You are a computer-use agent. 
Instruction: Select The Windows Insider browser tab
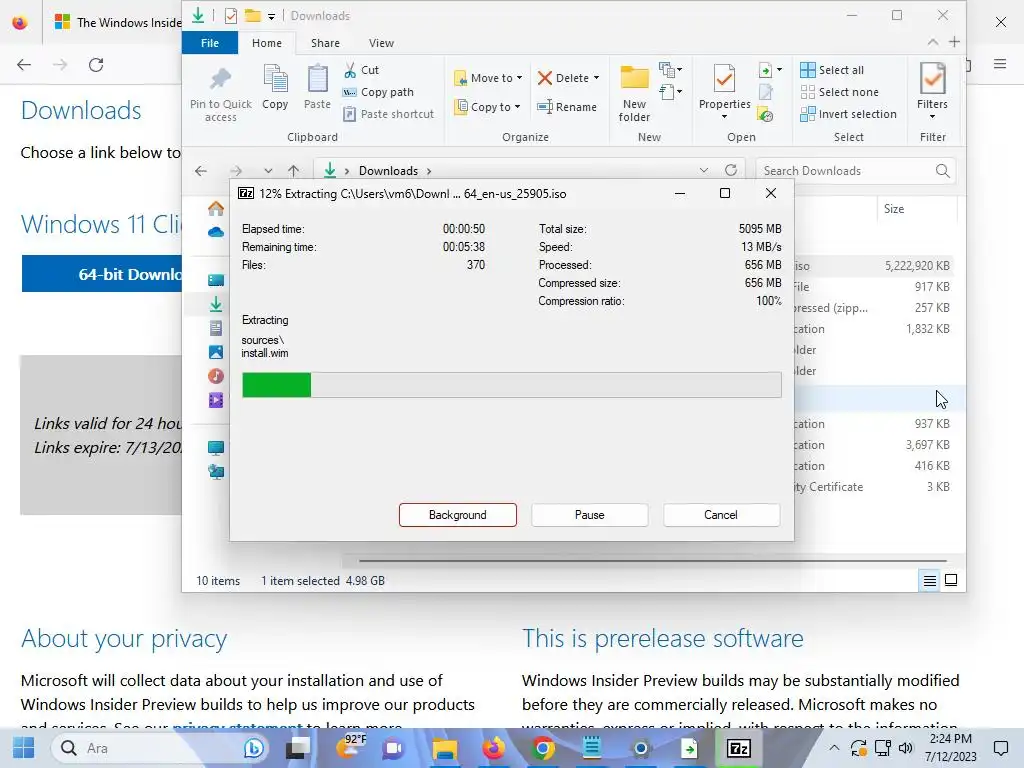pos(116,22)
